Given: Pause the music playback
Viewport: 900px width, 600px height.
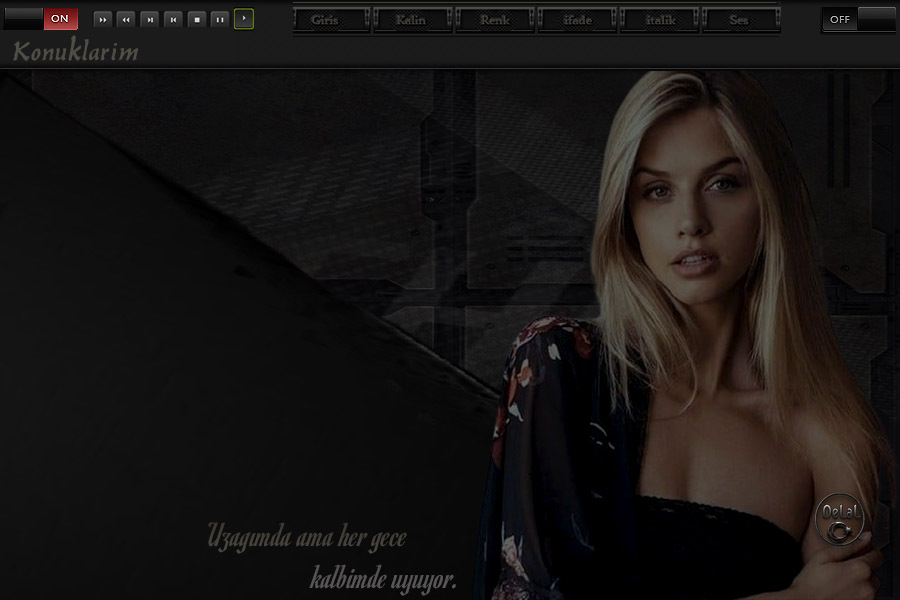Looking at the screenshot, I should click(220, 19).
